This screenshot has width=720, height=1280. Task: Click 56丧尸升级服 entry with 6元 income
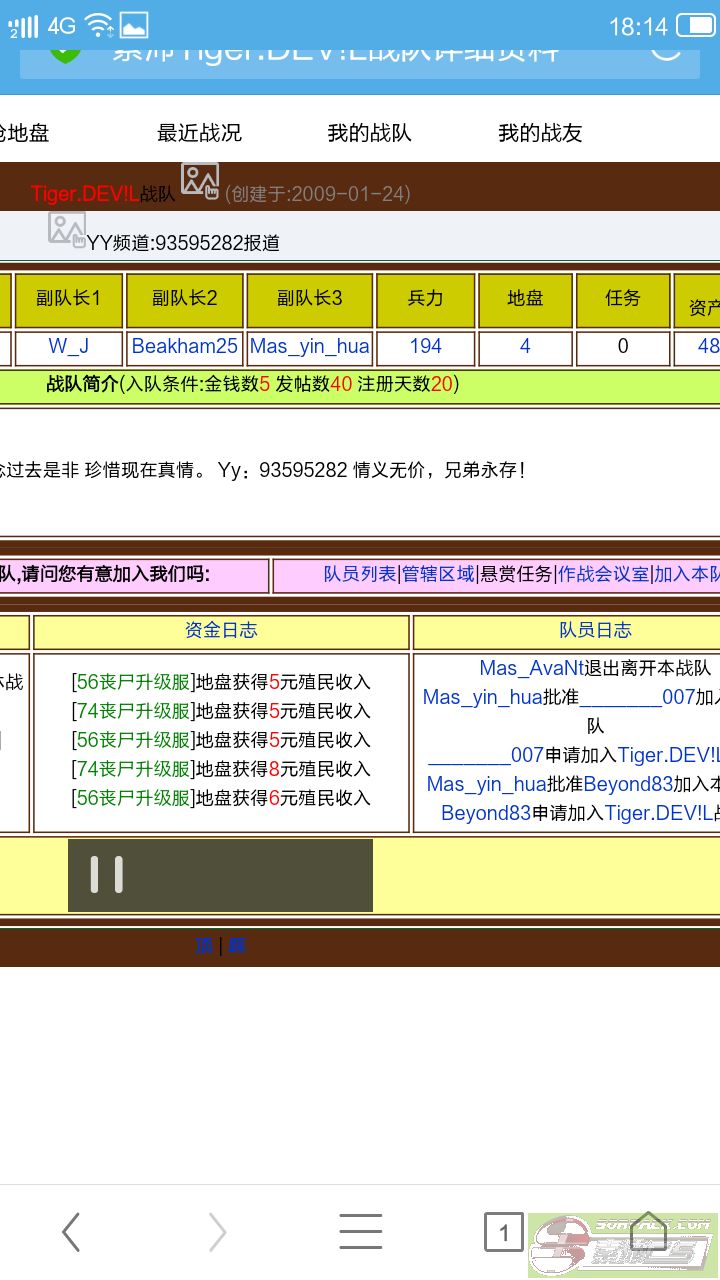coord(133,798)
